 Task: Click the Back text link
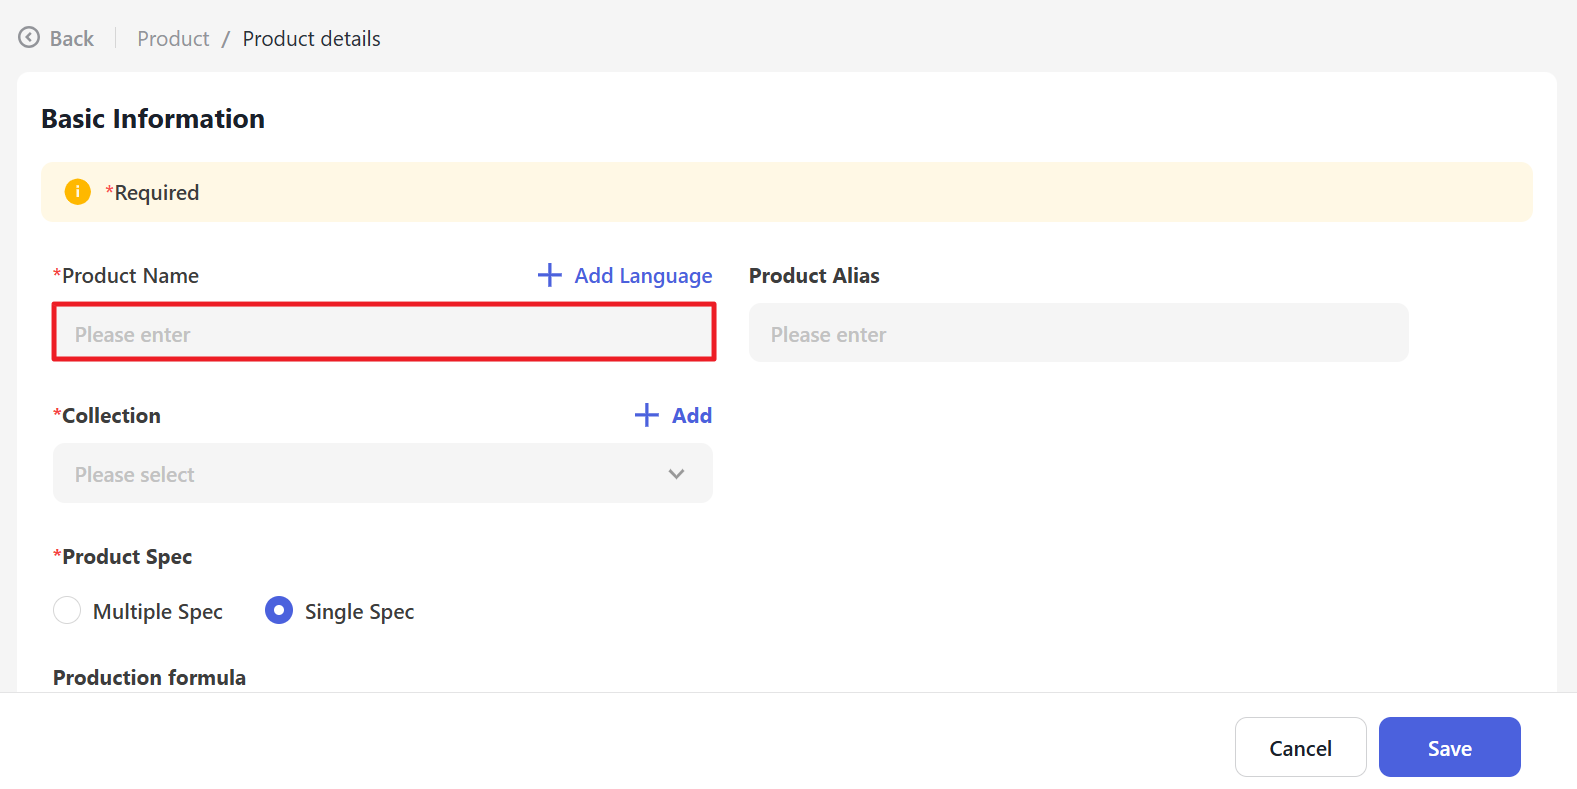click(72, 39)
